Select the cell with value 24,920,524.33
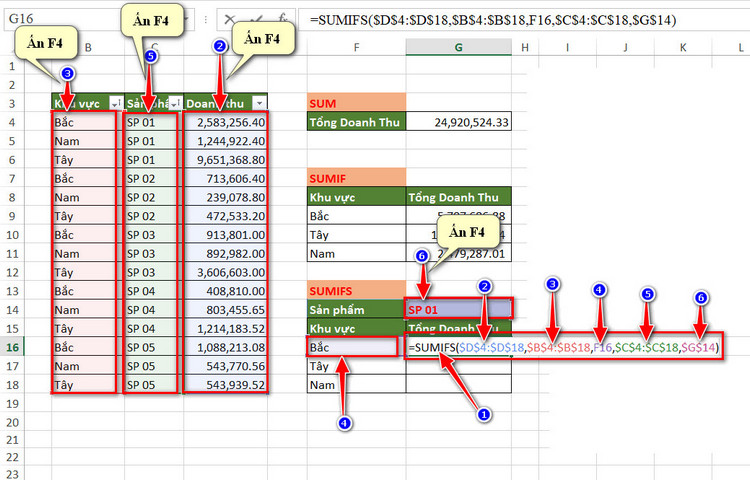The width and height of the screenshot is (750, 480). (x=459, y=122)
